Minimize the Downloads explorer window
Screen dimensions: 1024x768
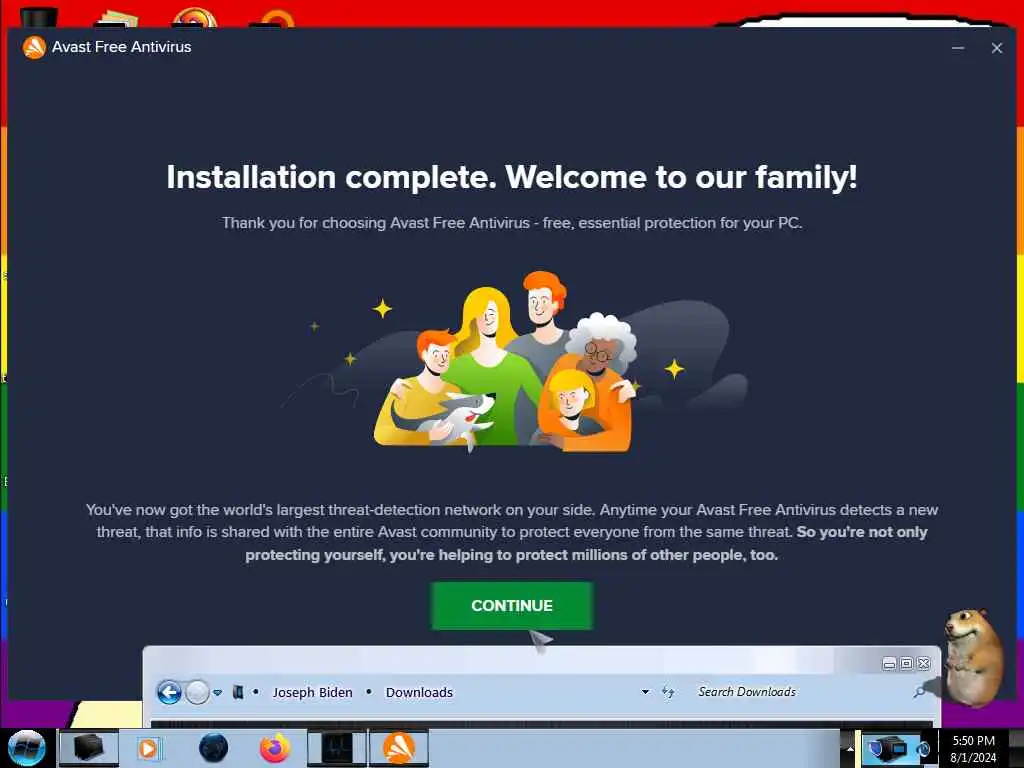pos(889,664)
